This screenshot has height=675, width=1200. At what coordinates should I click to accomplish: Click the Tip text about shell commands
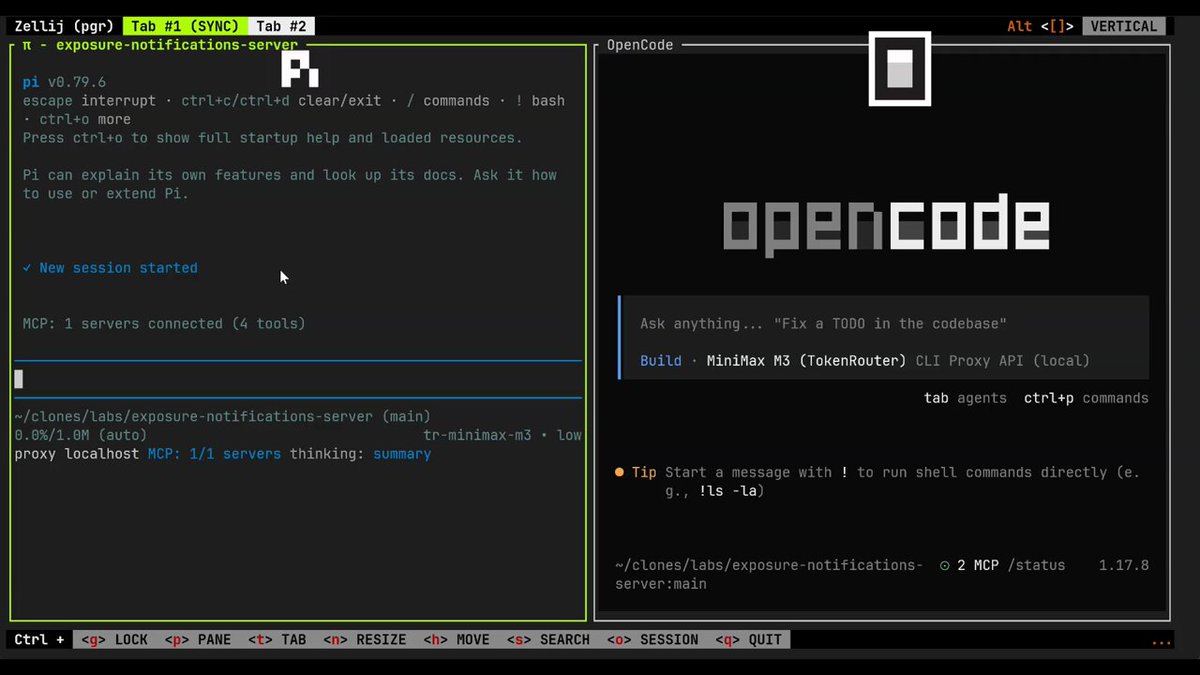(x=902, y=481)
